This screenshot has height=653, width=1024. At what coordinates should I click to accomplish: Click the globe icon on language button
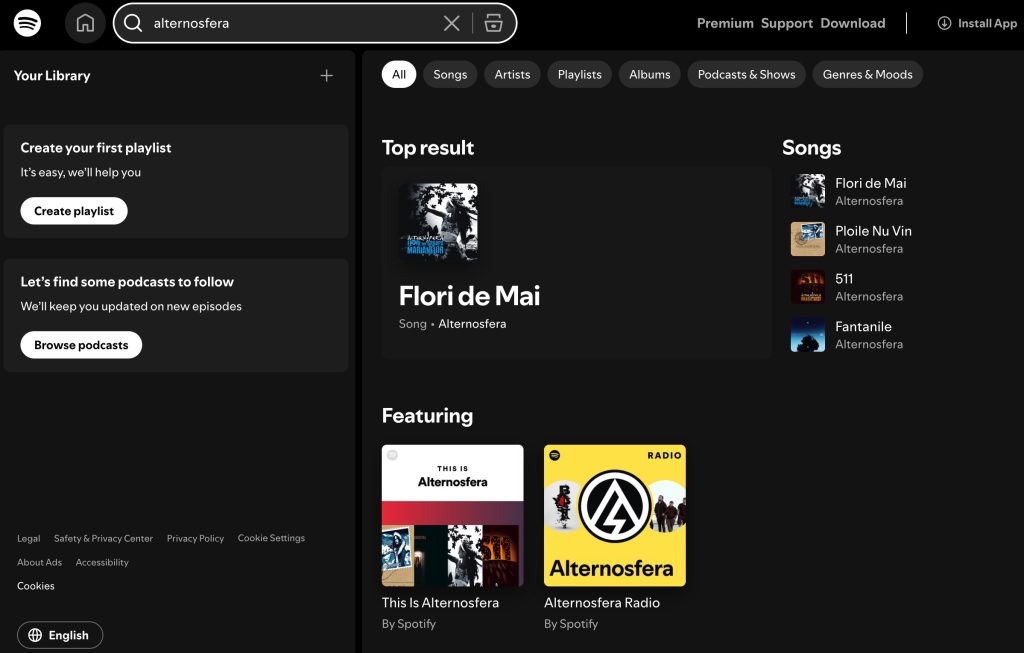pyautogui.click(x=35, y=635)
